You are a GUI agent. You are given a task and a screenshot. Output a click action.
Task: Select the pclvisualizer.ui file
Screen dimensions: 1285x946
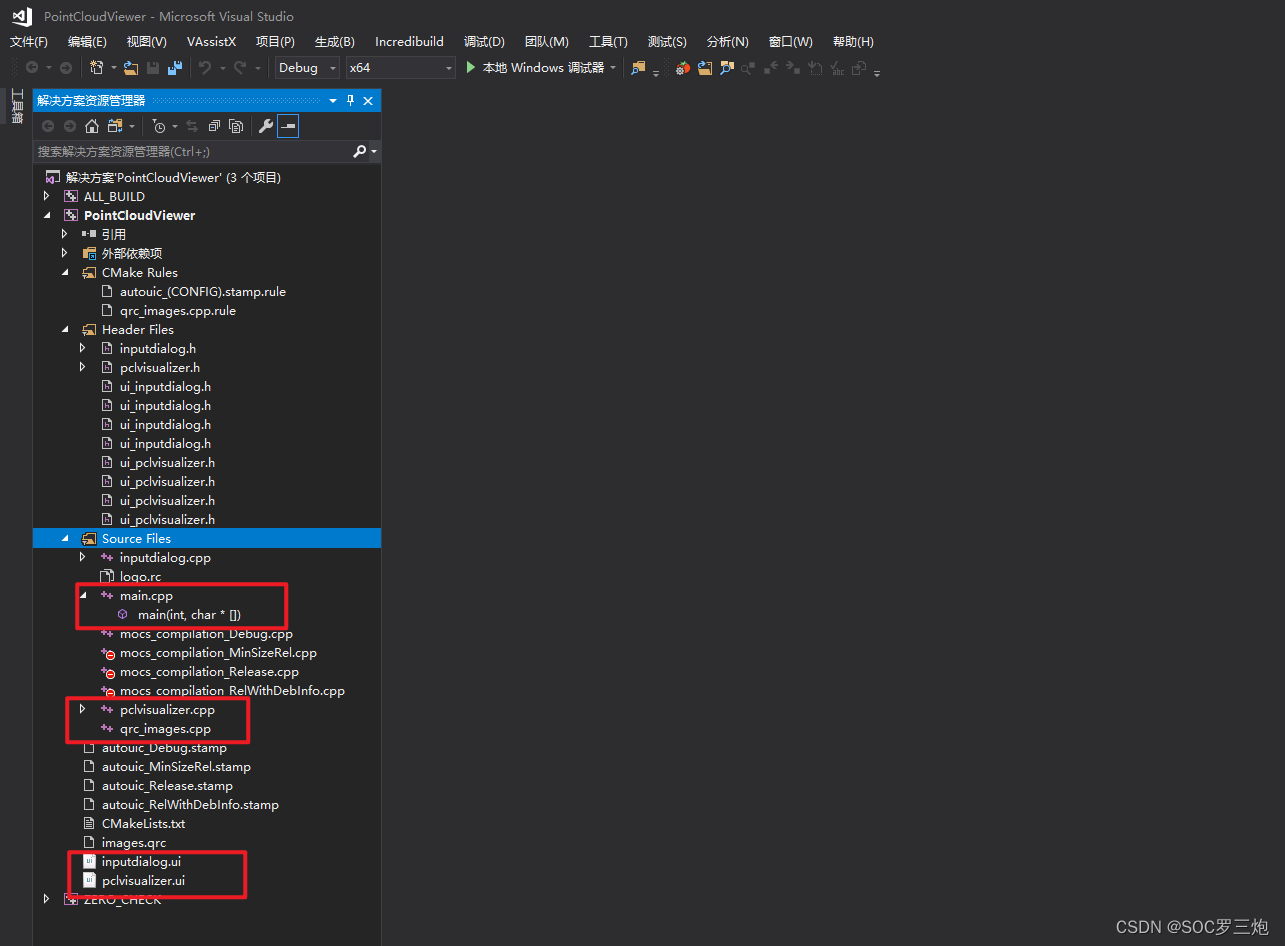(143, 880)
